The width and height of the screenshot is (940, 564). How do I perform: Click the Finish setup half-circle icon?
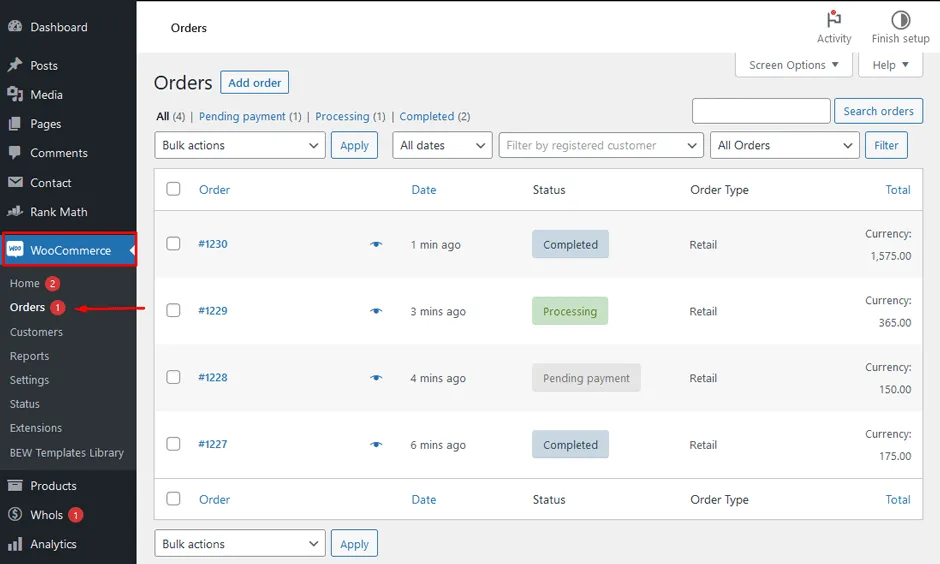(x=900, y=20)
